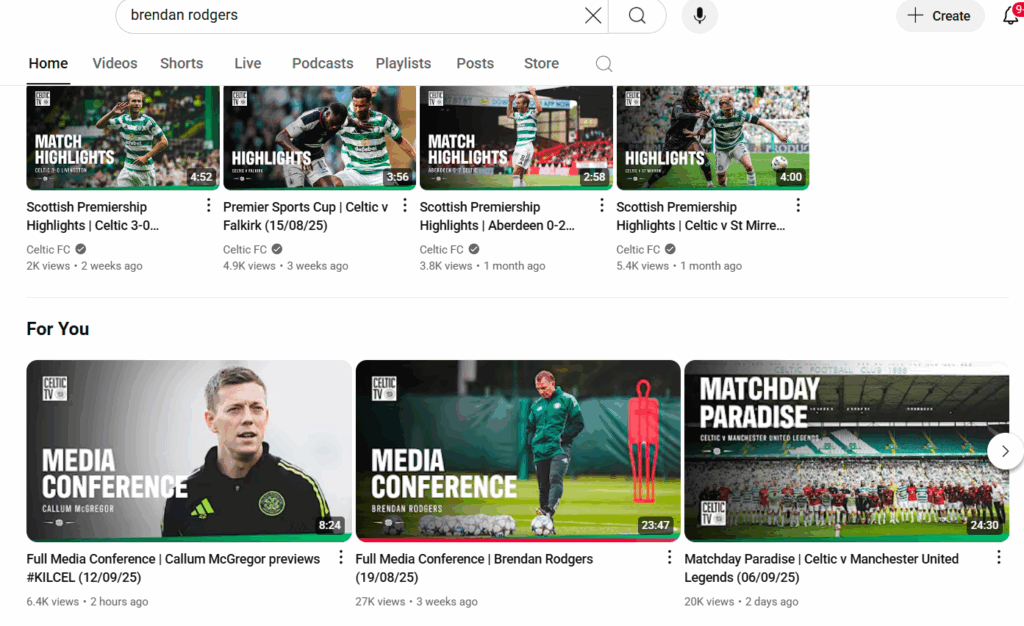Click '6.4K views • 2 hours ago' text
This screenshot has height=626, width=1024.
click(88, 601)
